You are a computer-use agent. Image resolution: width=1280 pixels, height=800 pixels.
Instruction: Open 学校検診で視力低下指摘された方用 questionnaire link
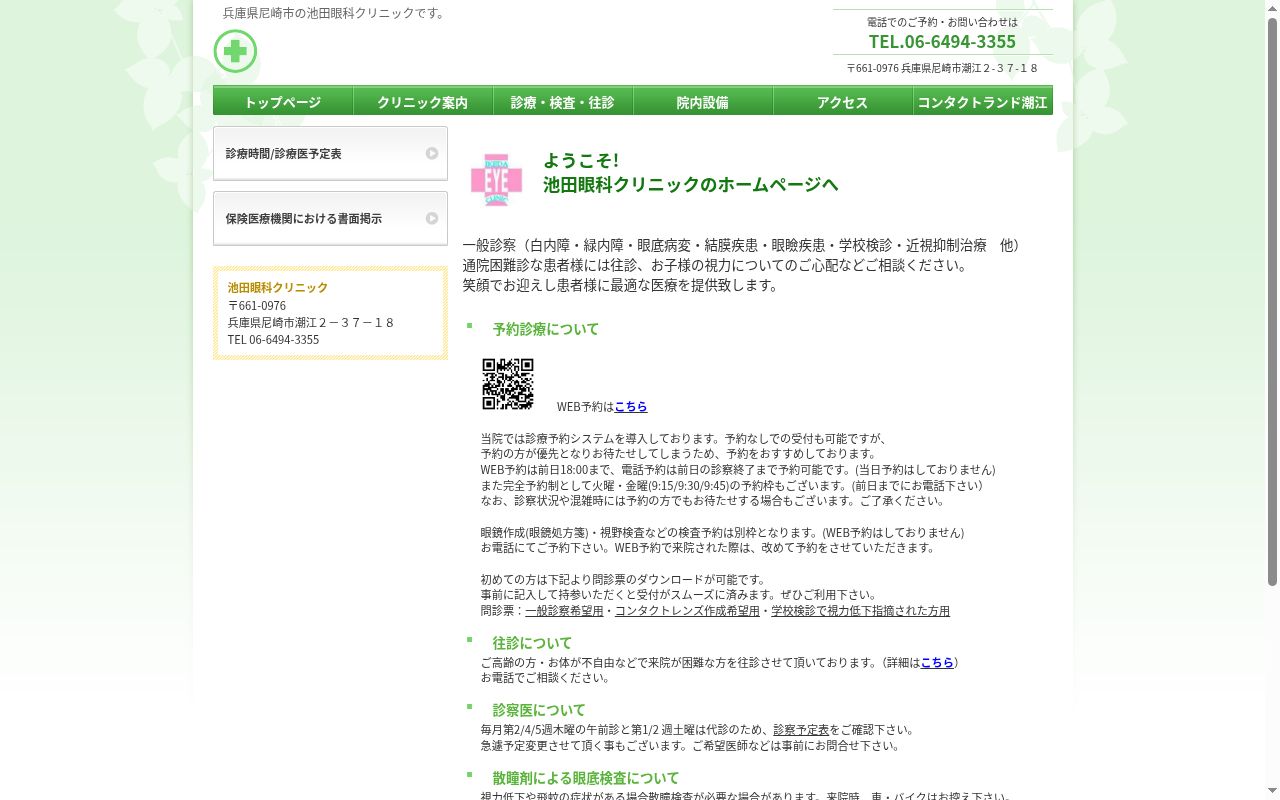click(x=860, y=611)
